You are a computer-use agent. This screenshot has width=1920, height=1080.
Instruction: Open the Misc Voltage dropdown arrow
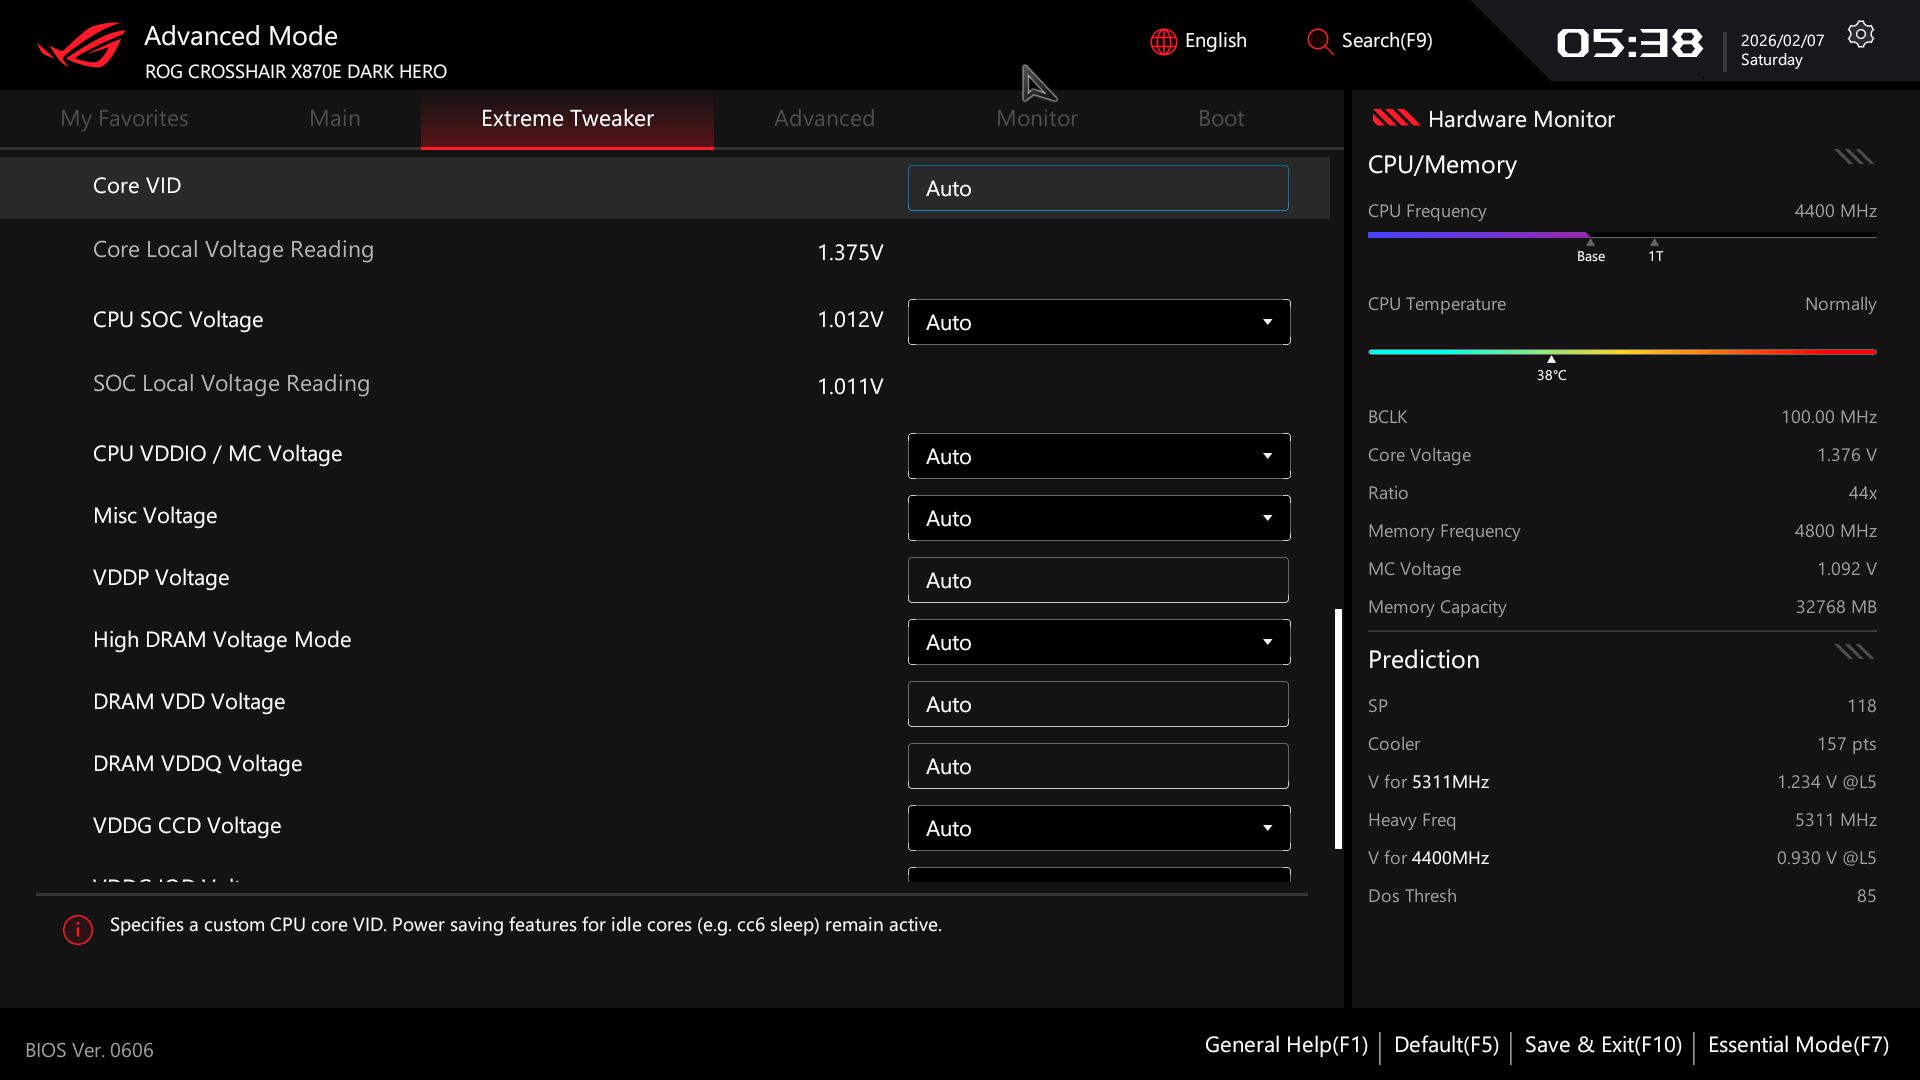tap(1266, 518)
